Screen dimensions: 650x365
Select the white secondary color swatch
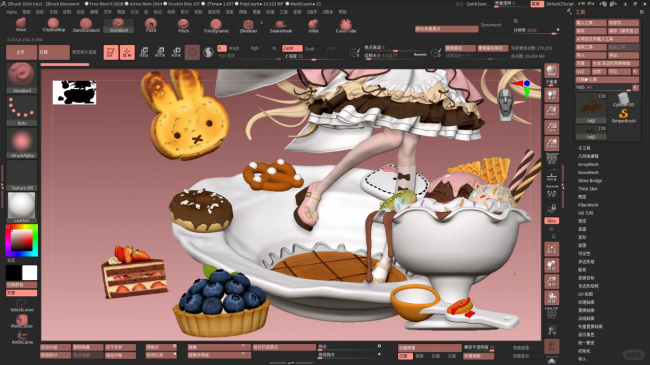point(29,273)
